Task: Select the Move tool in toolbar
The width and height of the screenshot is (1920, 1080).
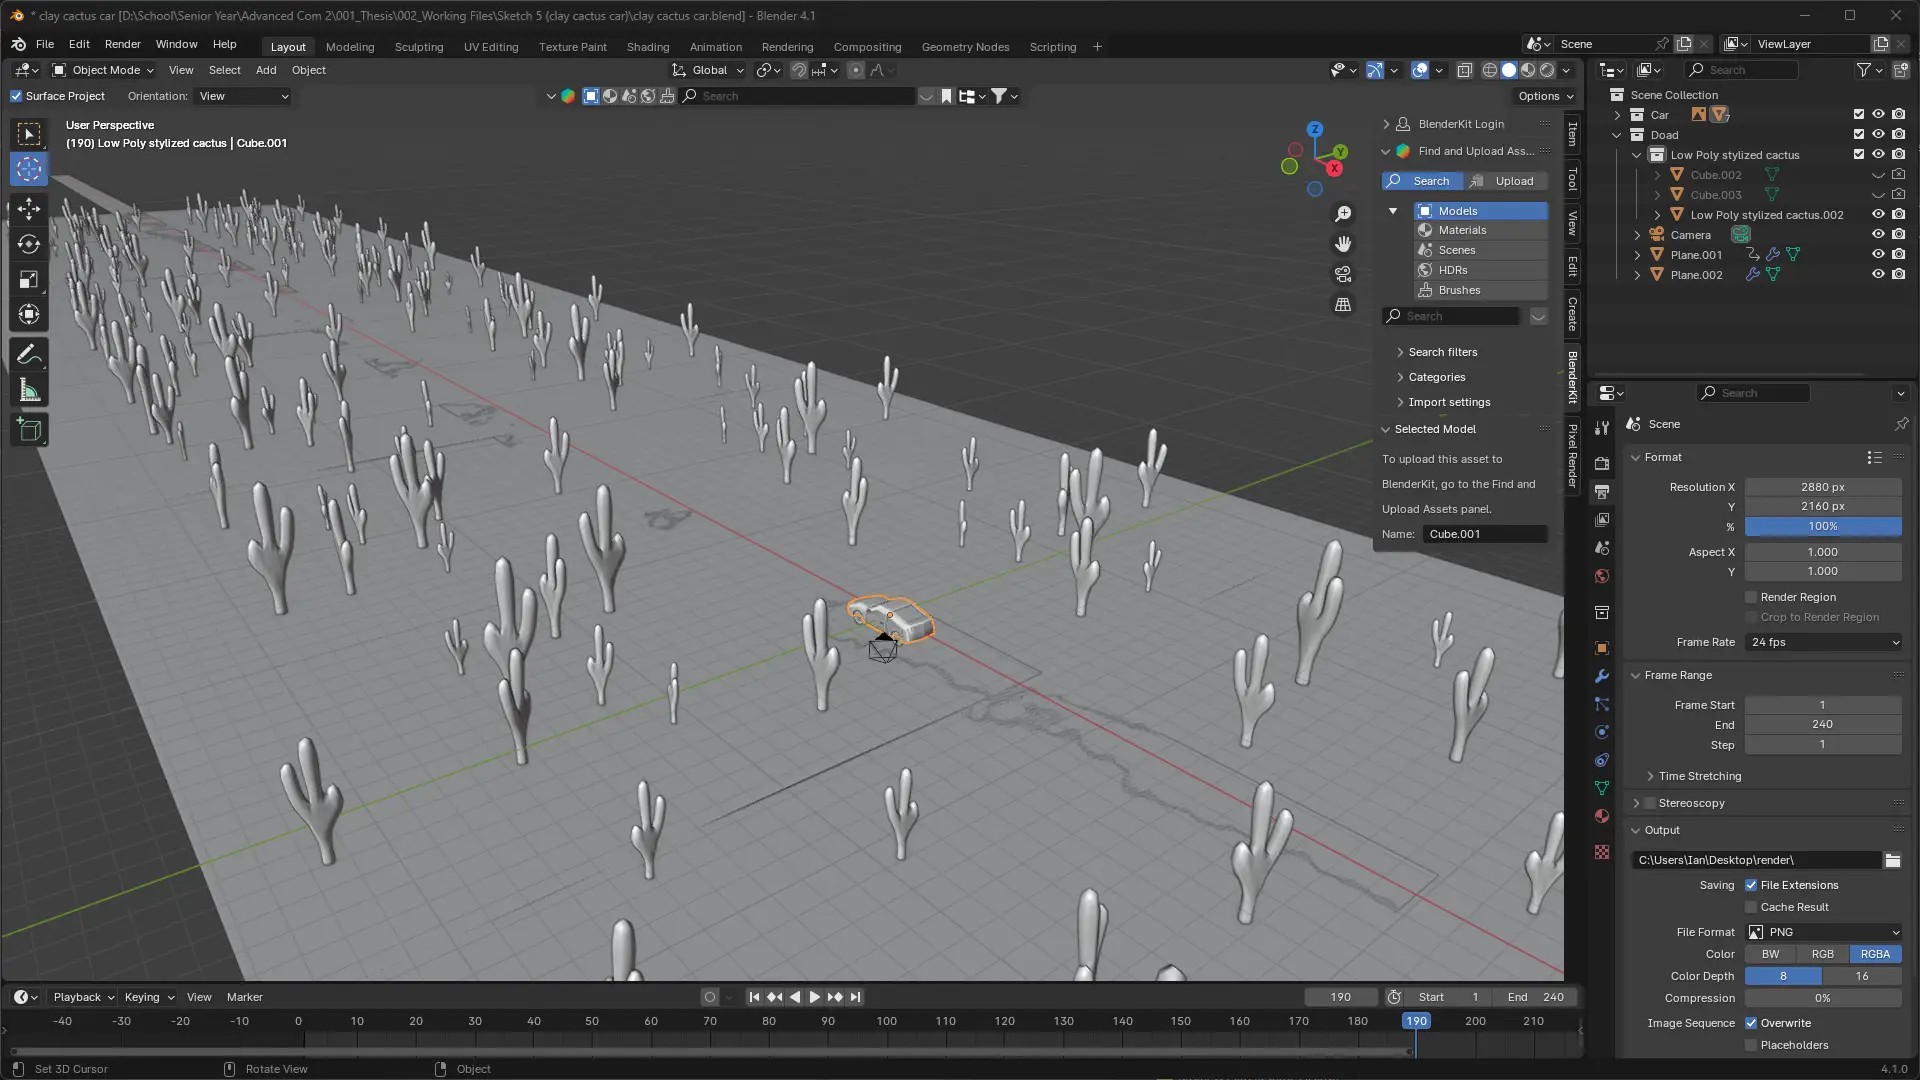Action: pos(29,209)
